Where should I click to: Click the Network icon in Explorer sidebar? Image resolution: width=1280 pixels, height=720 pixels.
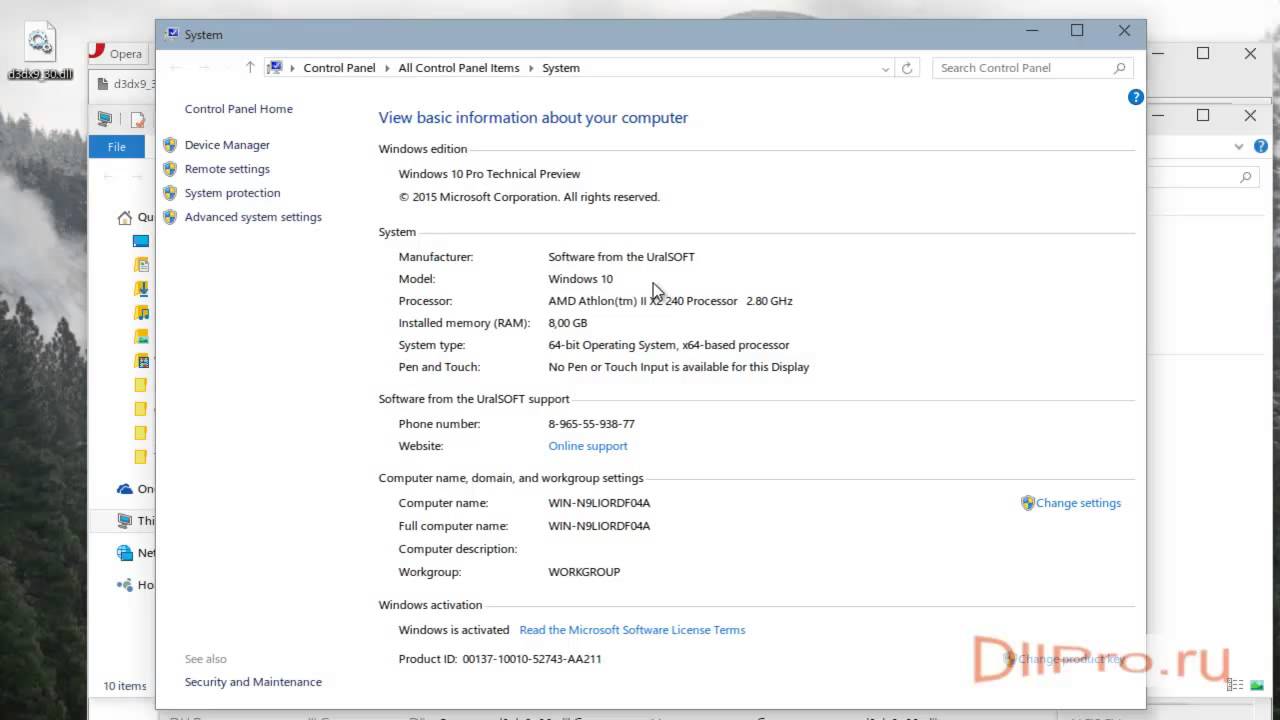(x=125, y=553)
